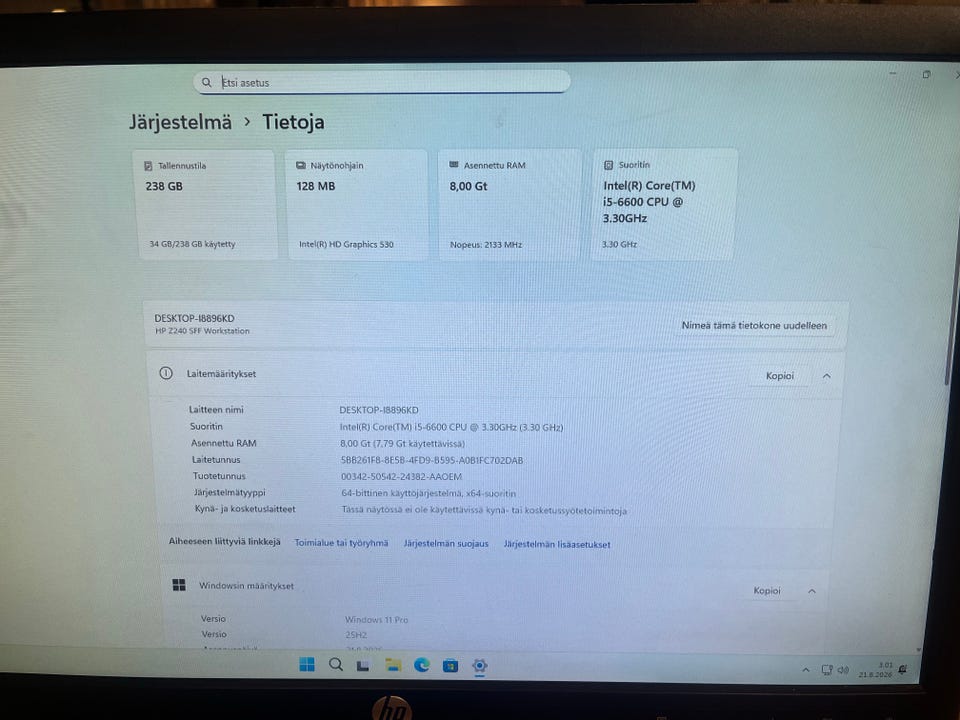Click the Etsi asetus search field

[x=382, y=82]
